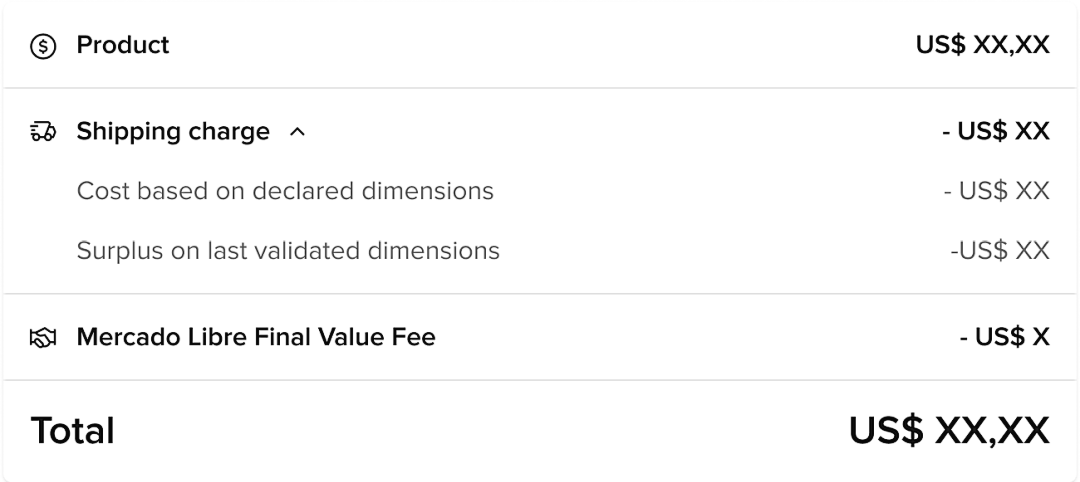Screen dimensions: 1080x482
Task: Click the surplus amount -US$ XX
Action: [999, 250]
